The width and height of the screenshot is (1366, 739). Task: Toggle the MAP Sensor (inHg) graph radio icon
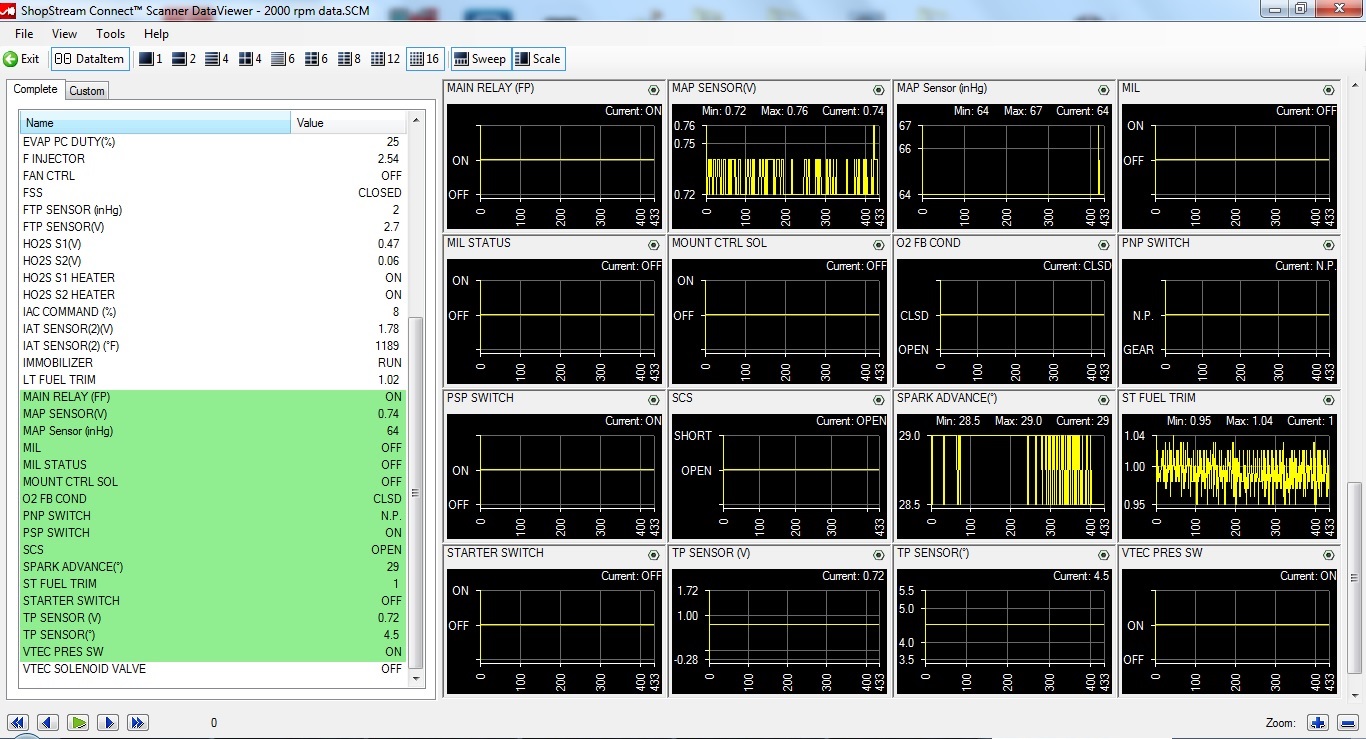coord(1104,90)
